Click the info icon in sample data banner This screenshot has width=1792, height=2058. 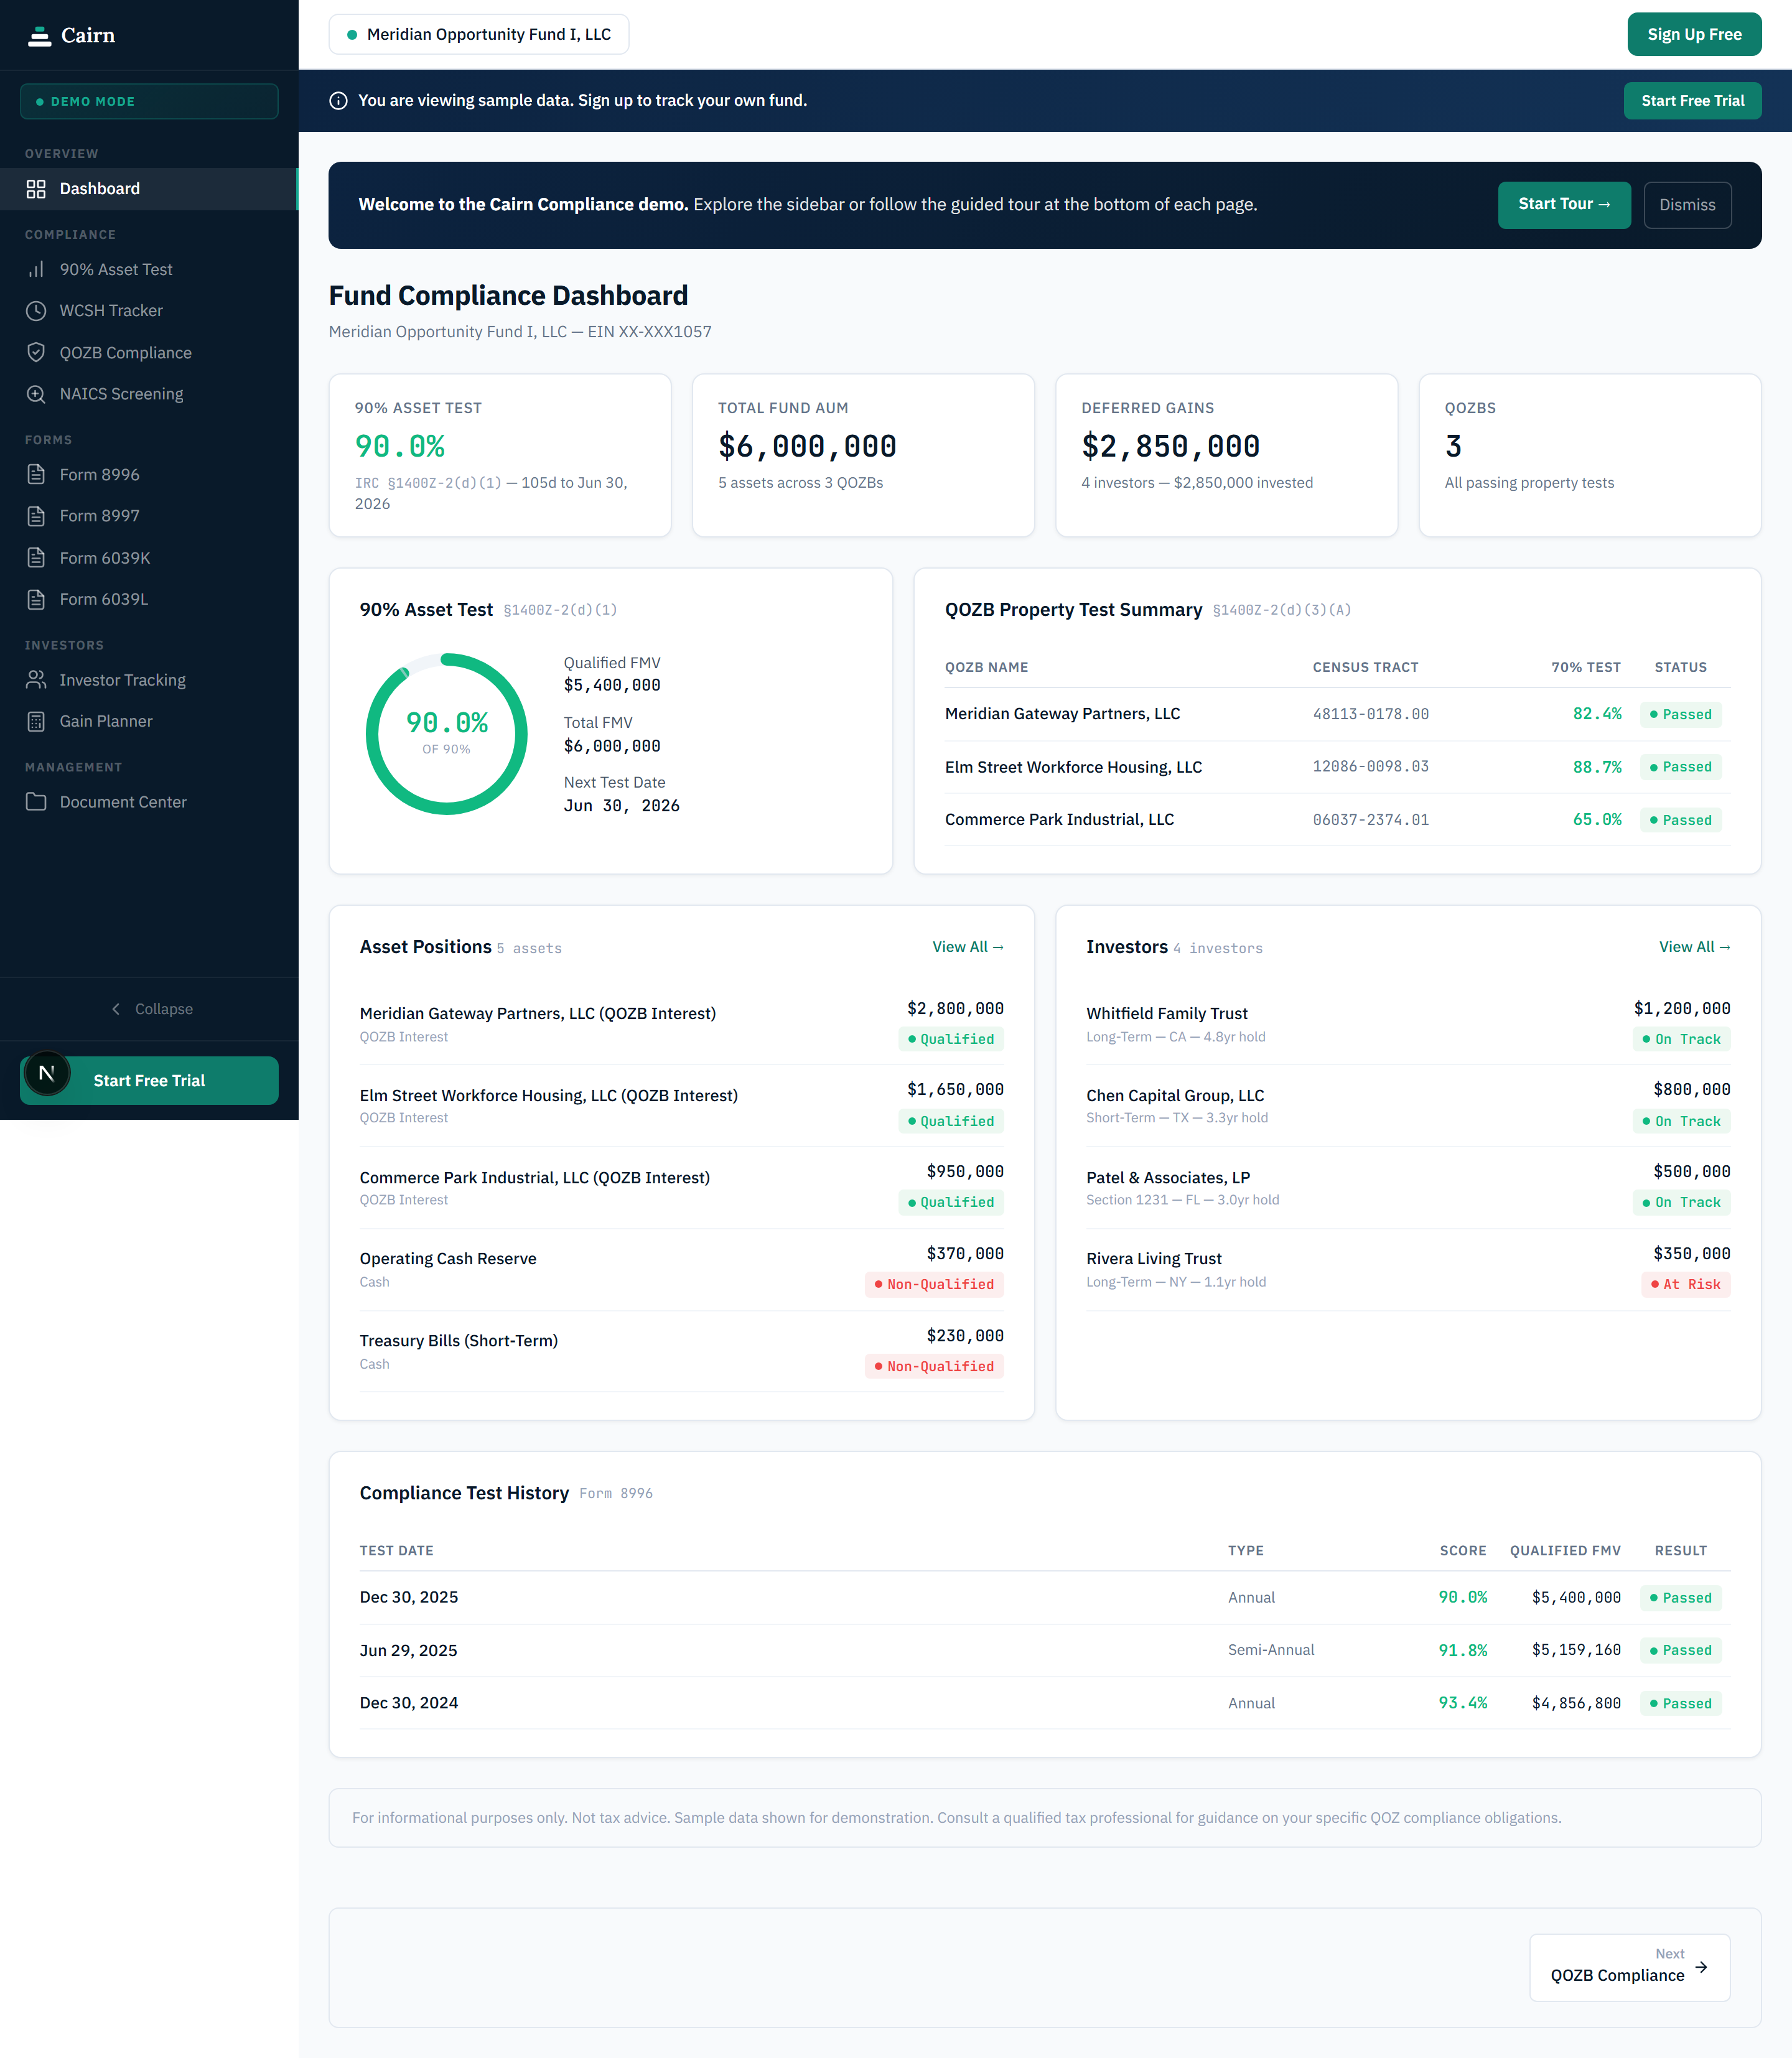coord(338,101)
